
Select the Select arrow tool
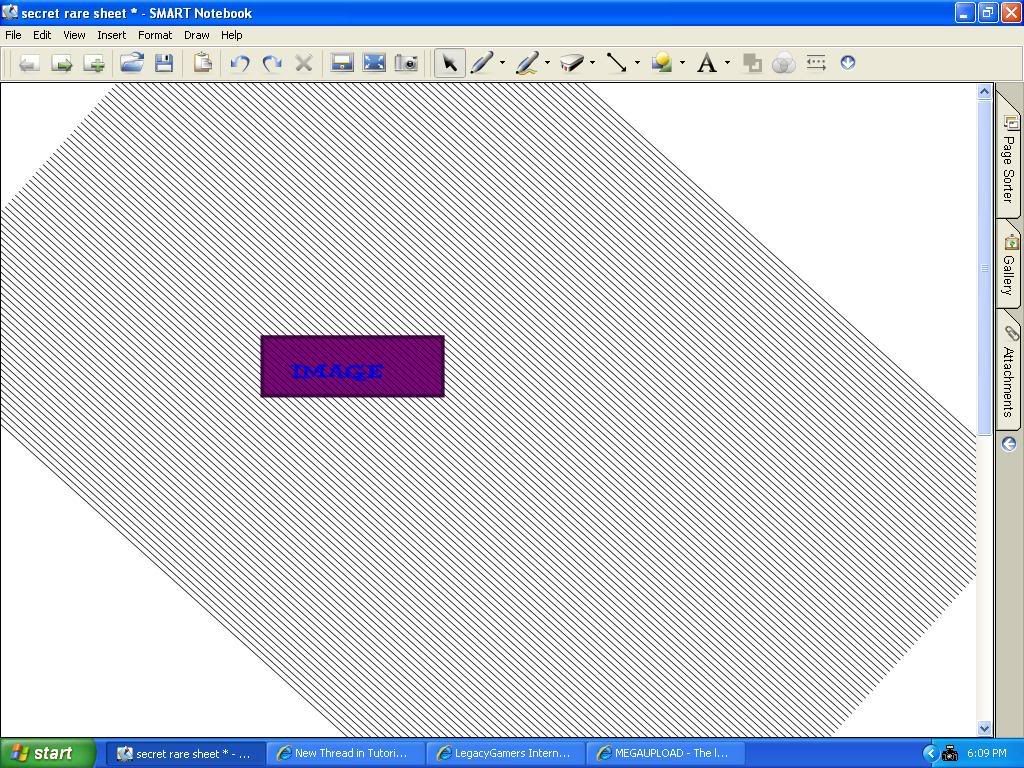click(x=449, y=62)
